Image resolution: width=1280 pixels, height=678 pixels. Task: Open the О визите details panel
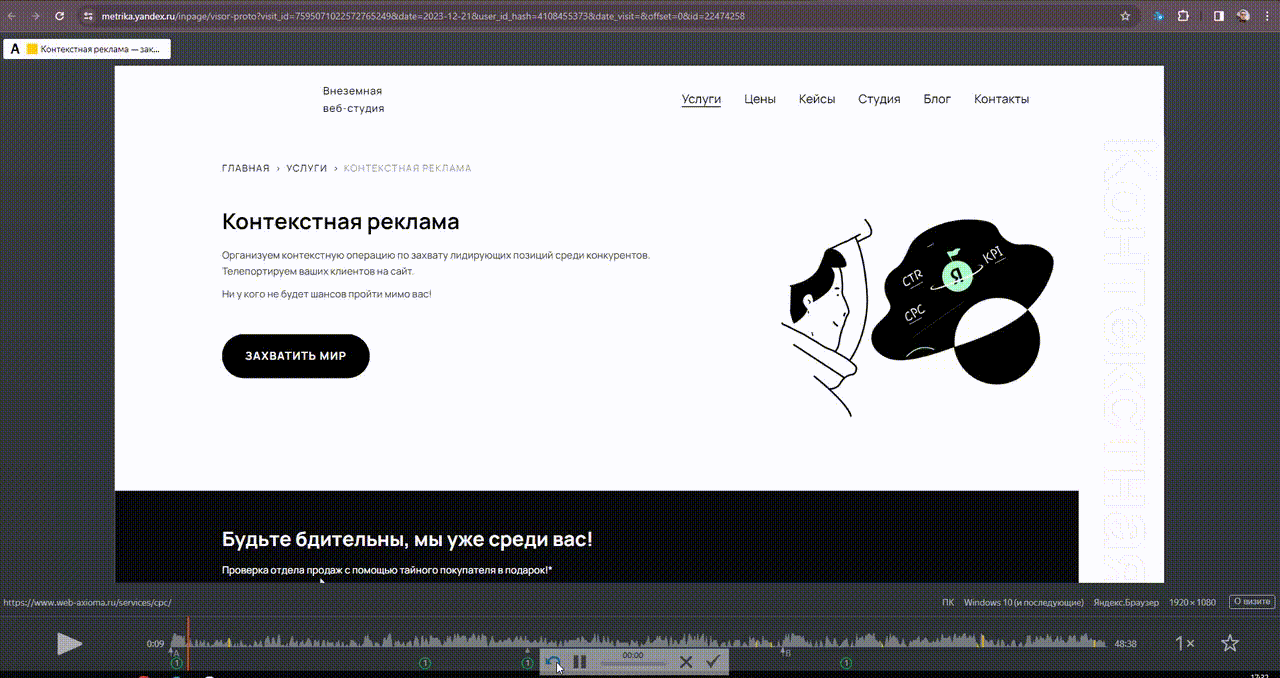[1250, 601]
